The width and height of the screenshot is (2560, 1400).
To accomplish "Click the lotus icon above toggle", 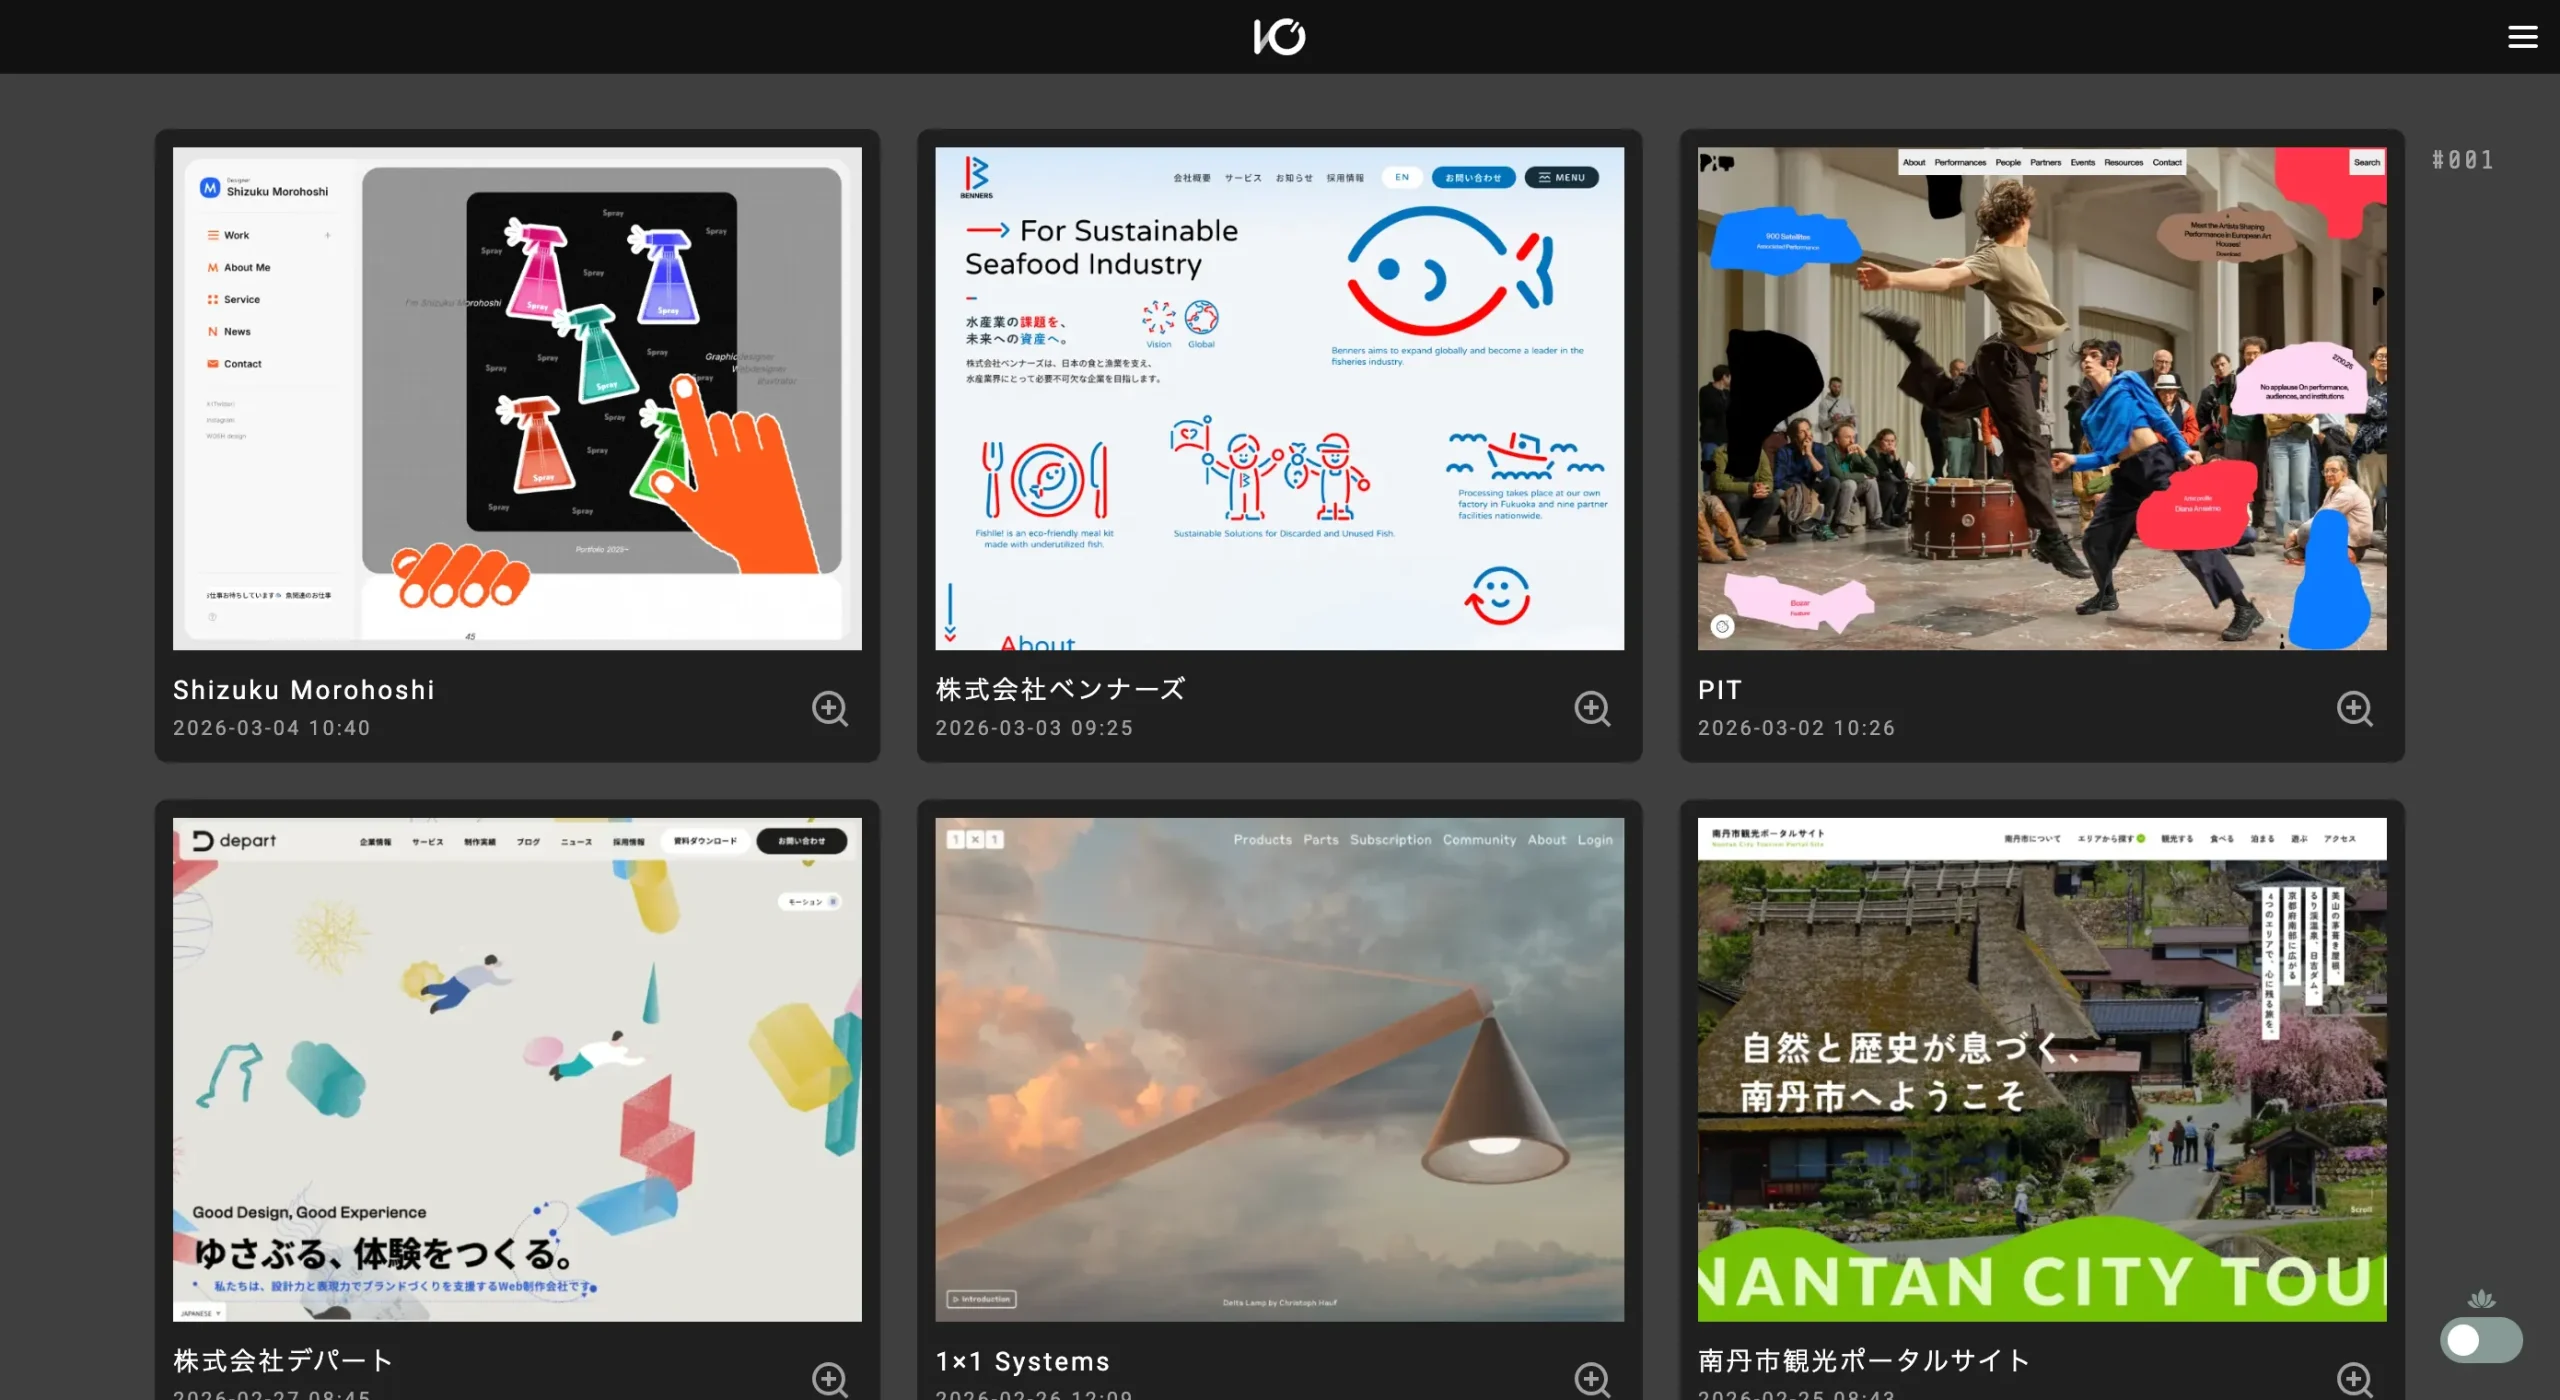I will pos(2481,1299).
